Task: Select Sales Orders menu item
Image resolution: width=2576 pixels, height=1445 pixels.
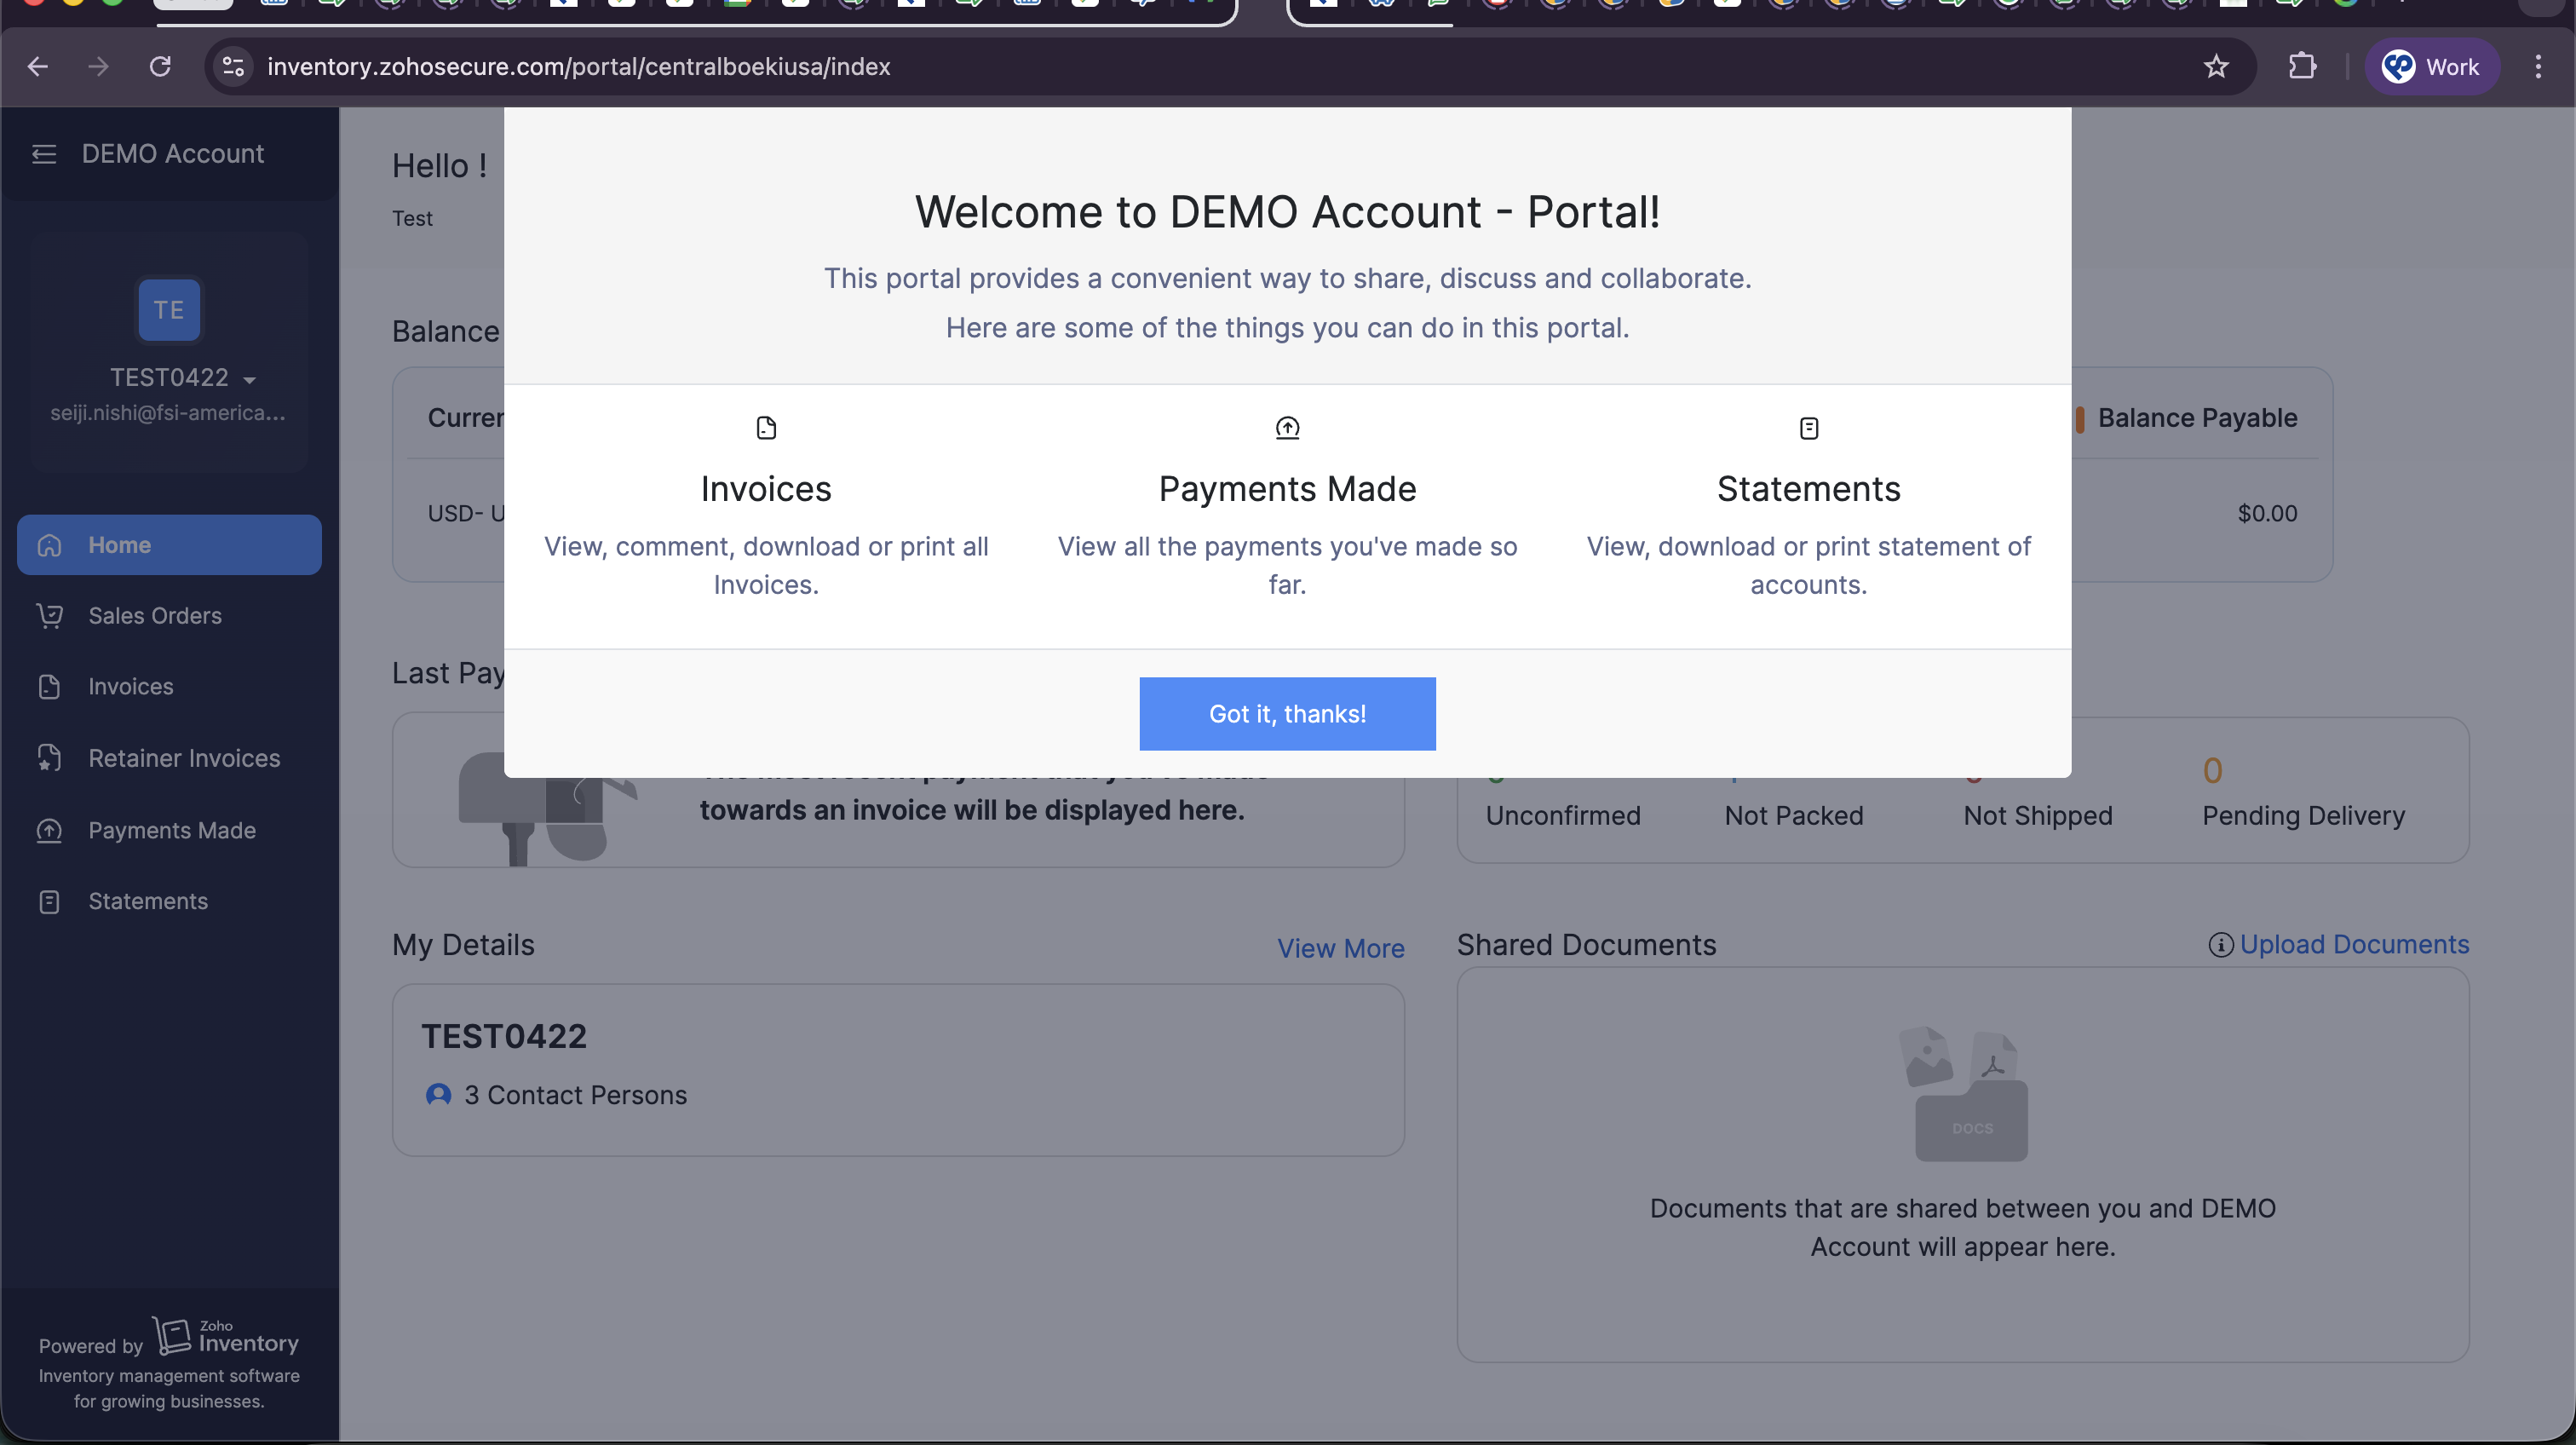Action: point(155,616)
